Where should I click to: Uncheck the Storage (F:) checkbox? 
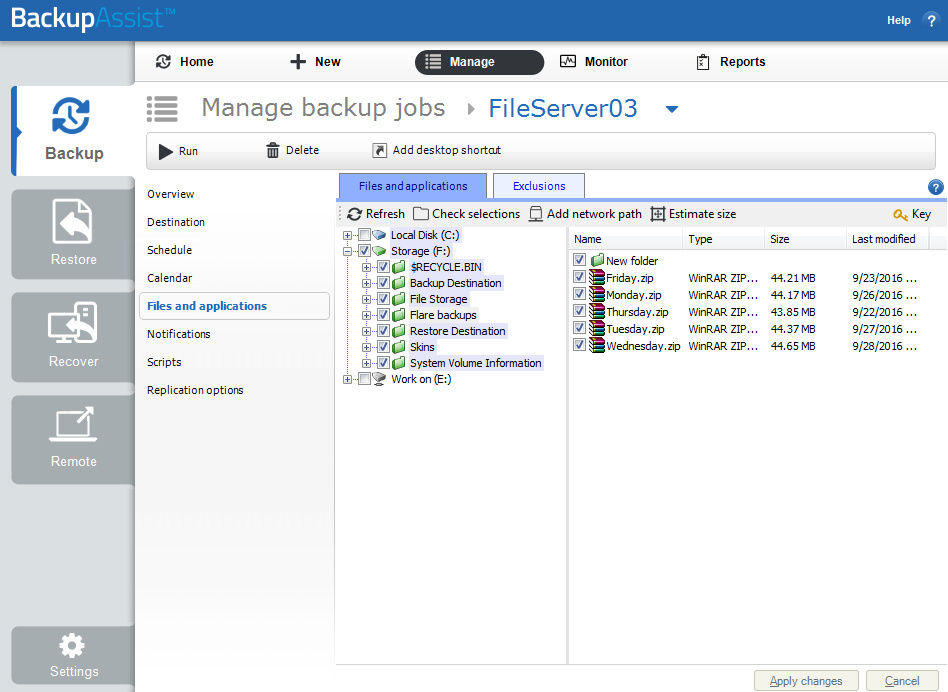(x=365, y=251)
